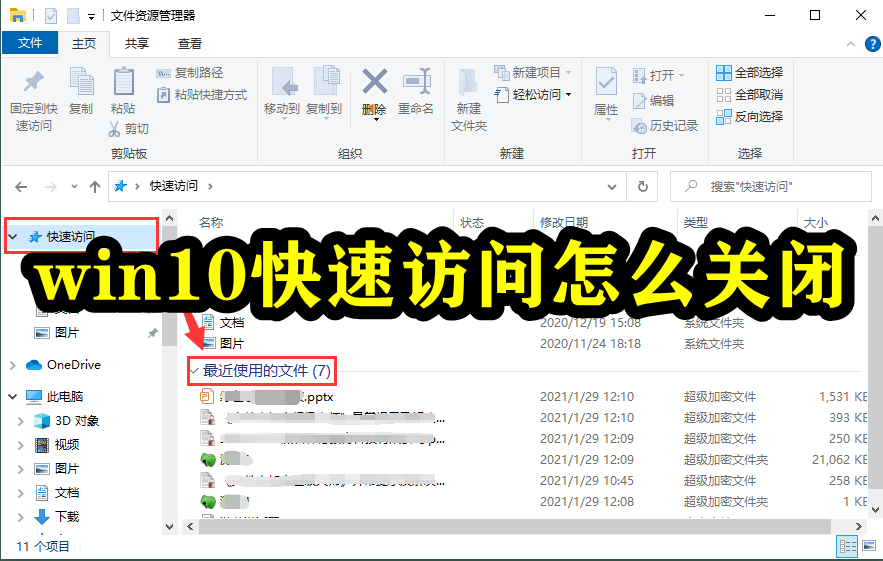Click Select all in ribbon
This screenshot has width=883, height=561.
[x=750, y=73]
